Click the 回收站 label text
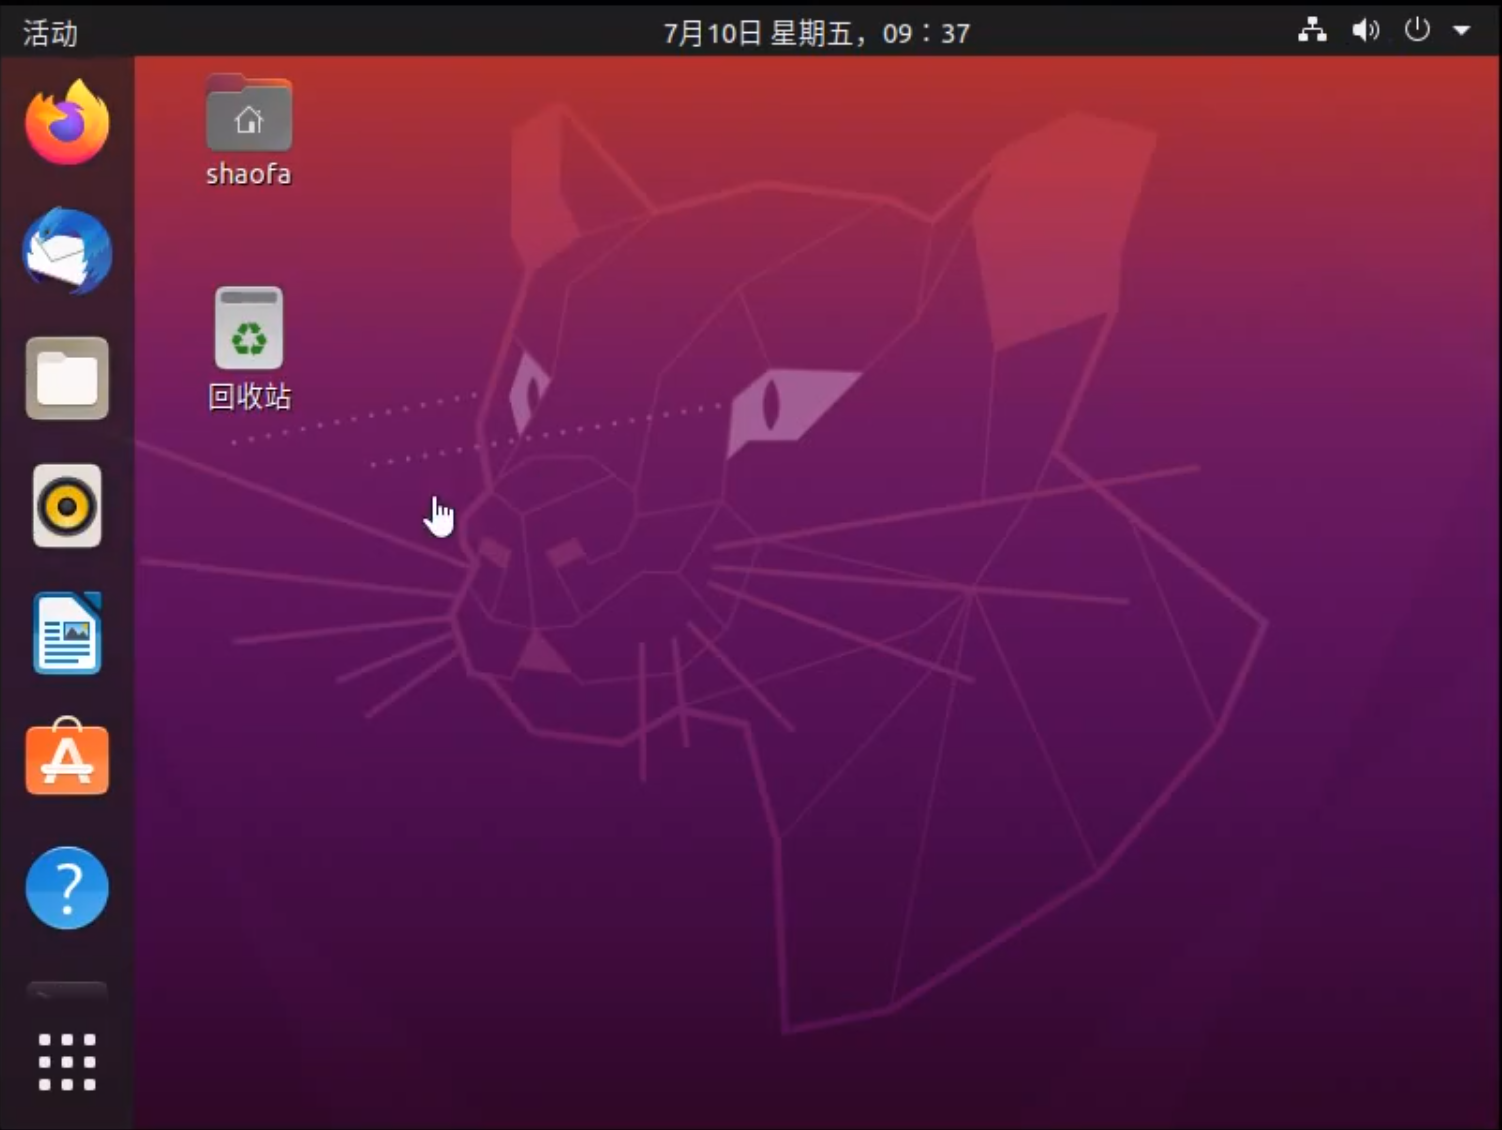1502x1130 pixels. [x=249, y=396]
